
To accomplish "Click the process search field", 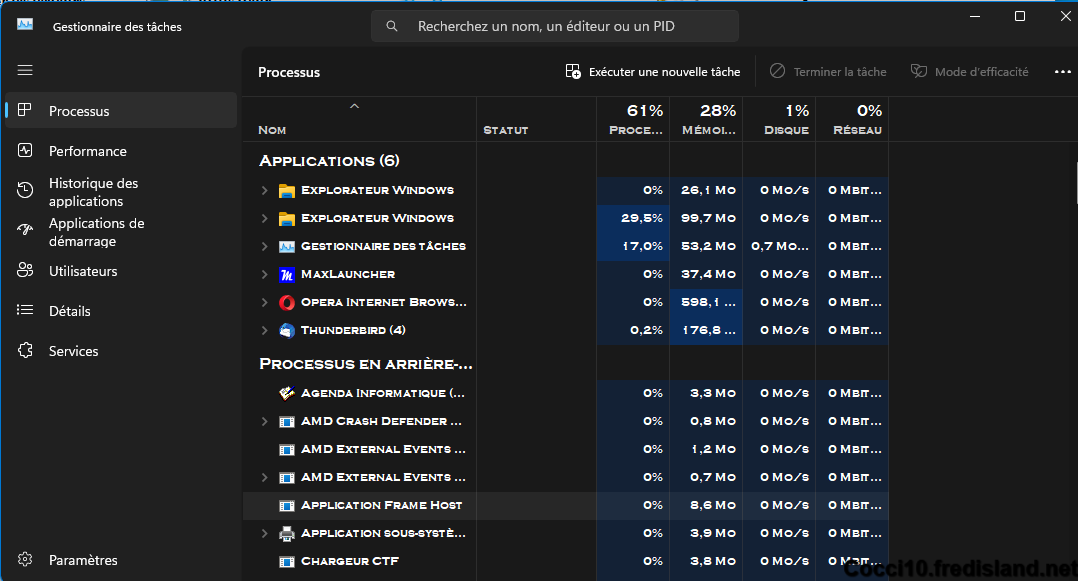I will [555, 26].
